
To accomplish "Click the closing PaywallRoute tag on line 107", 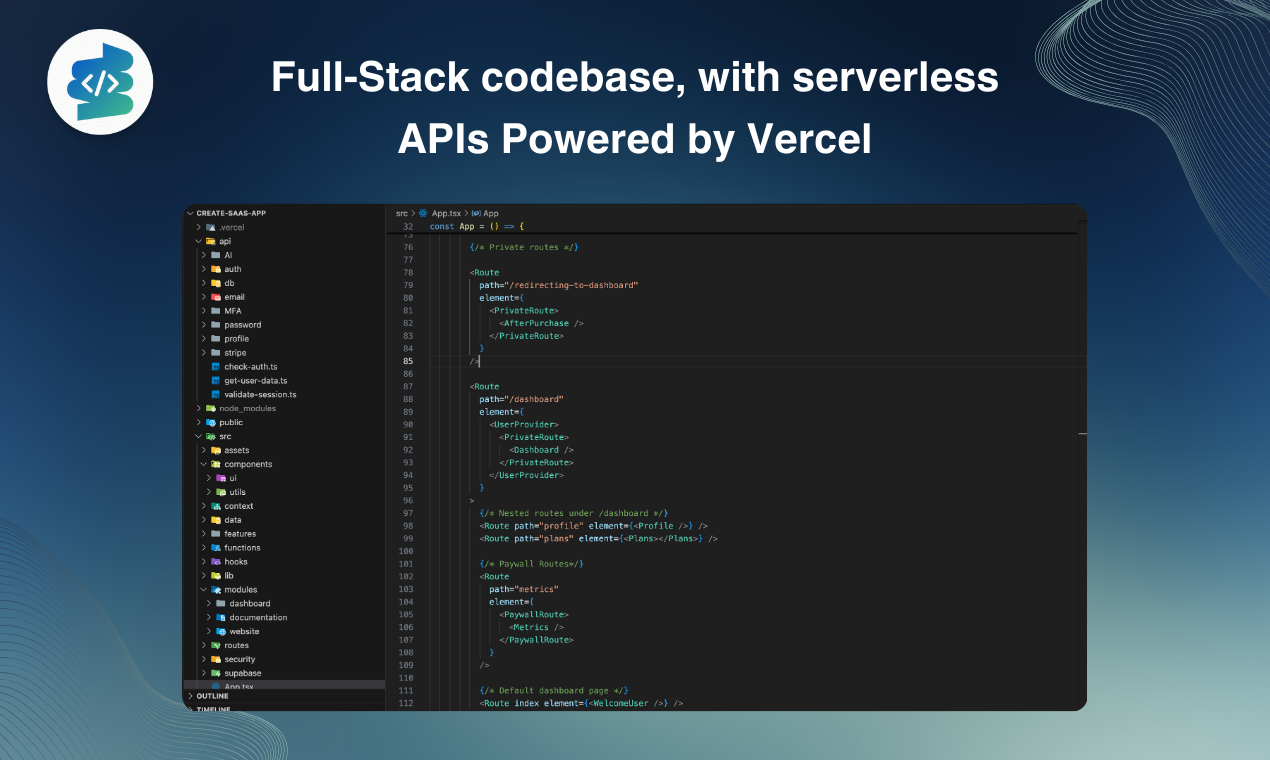I will 536,640.
